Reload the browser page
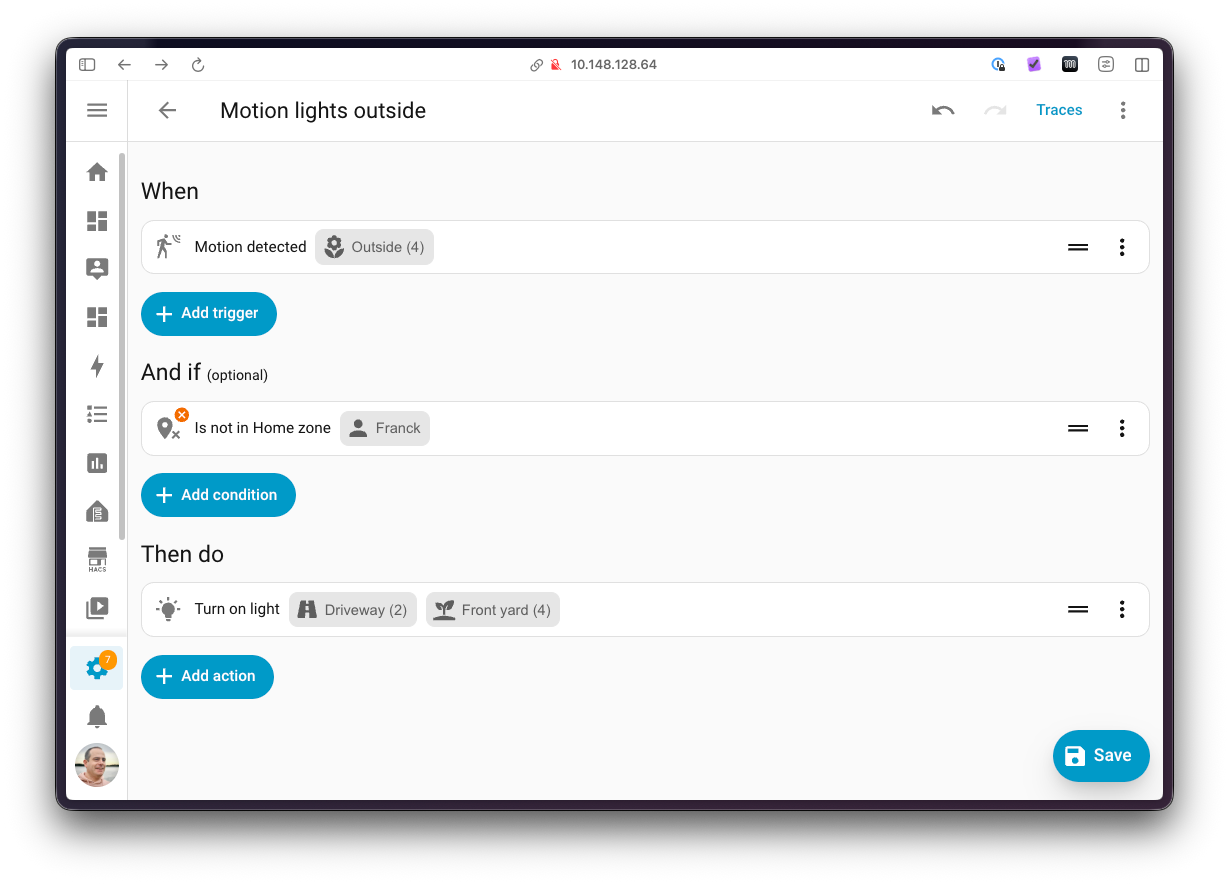1229x884 pixels. tap(198, 64)
